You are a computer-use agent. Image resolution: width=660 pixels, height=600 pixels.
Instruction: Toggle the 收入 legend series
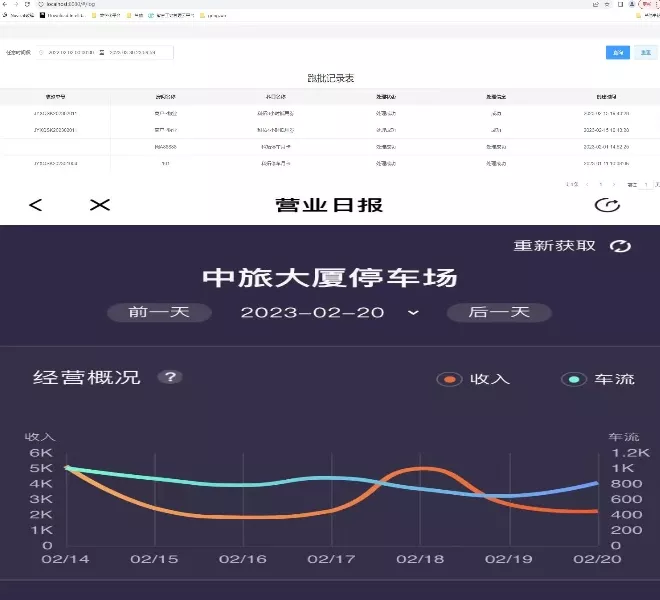coord(473,379)
